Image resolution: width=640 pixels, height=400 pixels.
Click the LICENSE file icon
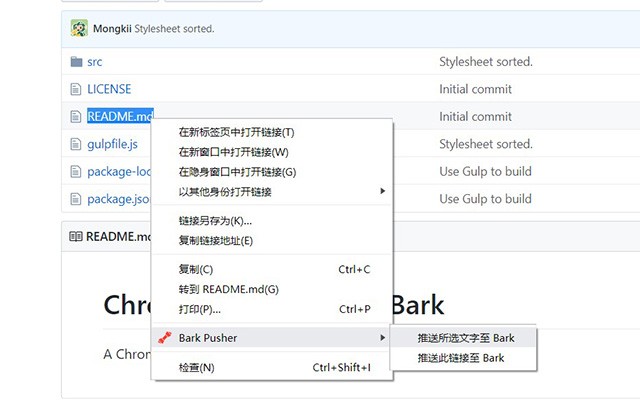(76, 89)
